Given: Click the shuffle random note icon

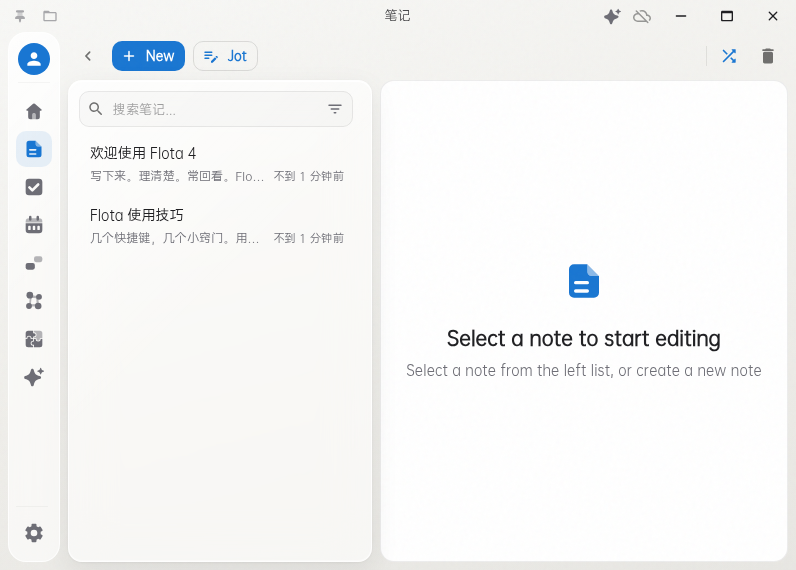Looking at the screenshot, I should tap(729, 56).
